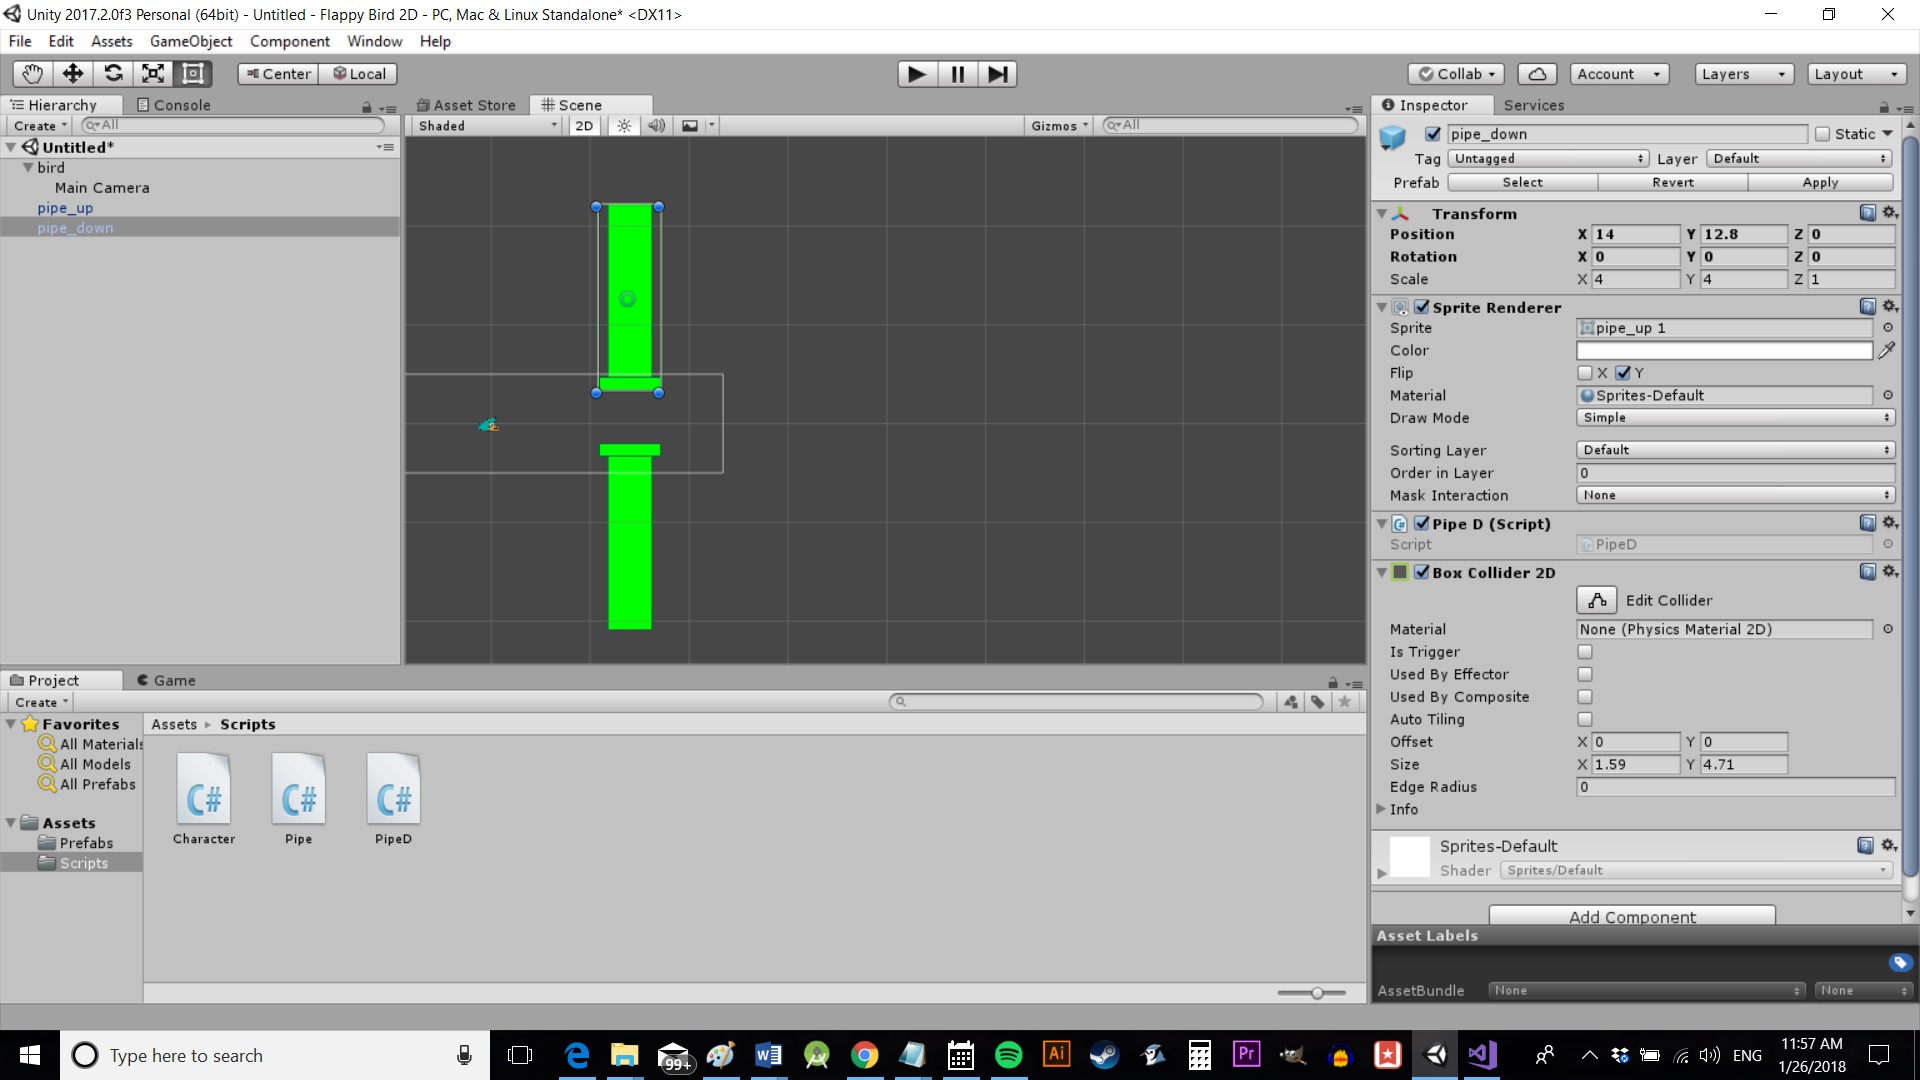Switch to the Game tab

coord(166,680)
